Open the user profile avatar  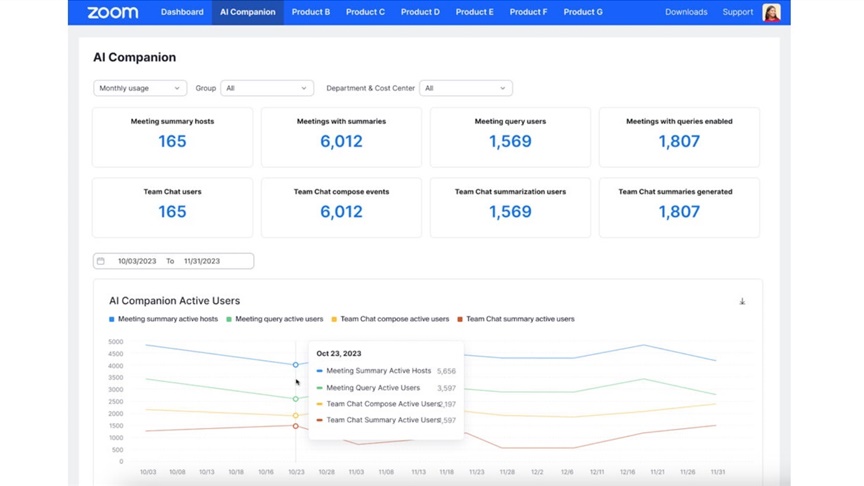click(771, 12)
